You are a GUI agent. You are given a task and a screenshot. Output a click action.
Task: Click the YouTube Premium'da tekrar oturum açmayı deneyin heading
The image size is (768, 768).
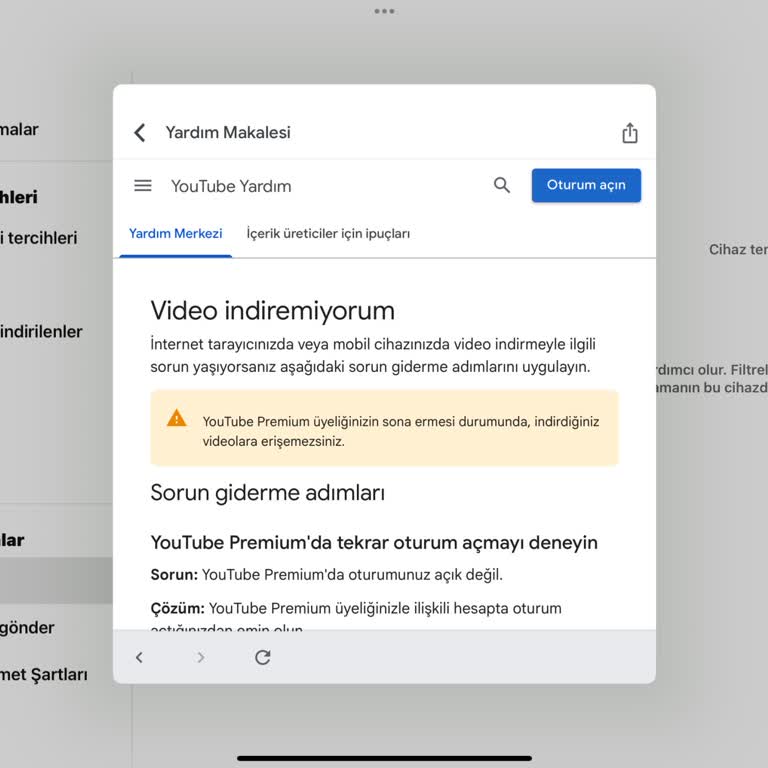point(374,543)
